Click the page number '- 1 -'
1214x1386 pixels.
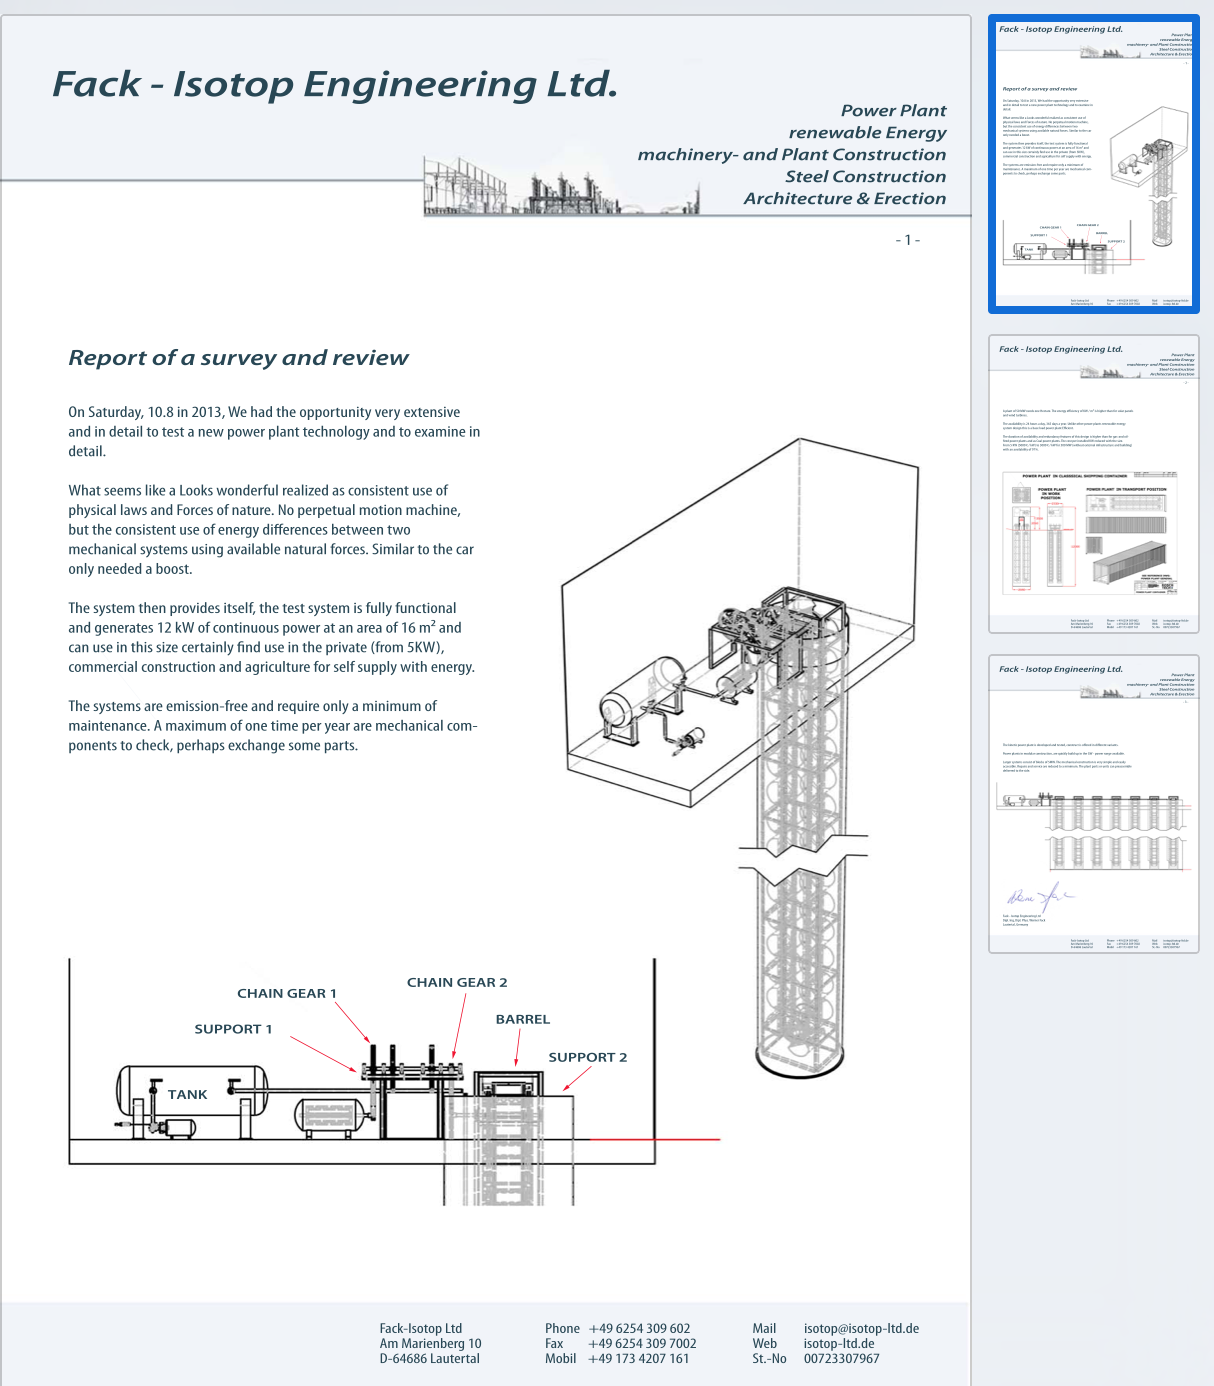coord(908,240)
